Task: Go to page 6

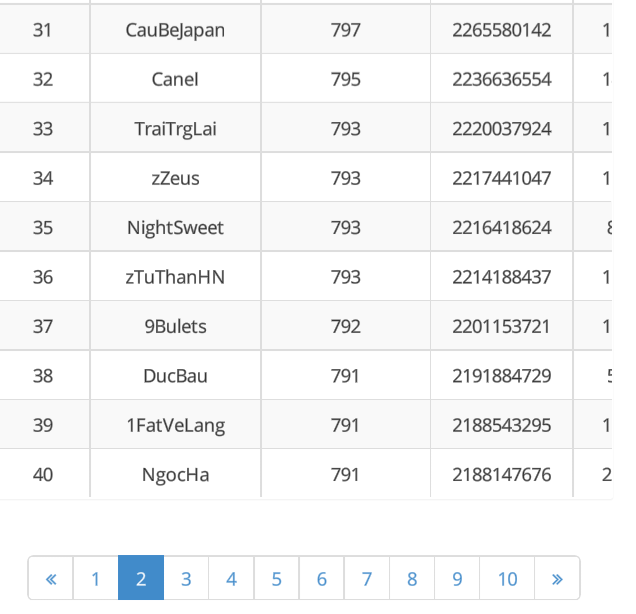Action: point(321,579)
